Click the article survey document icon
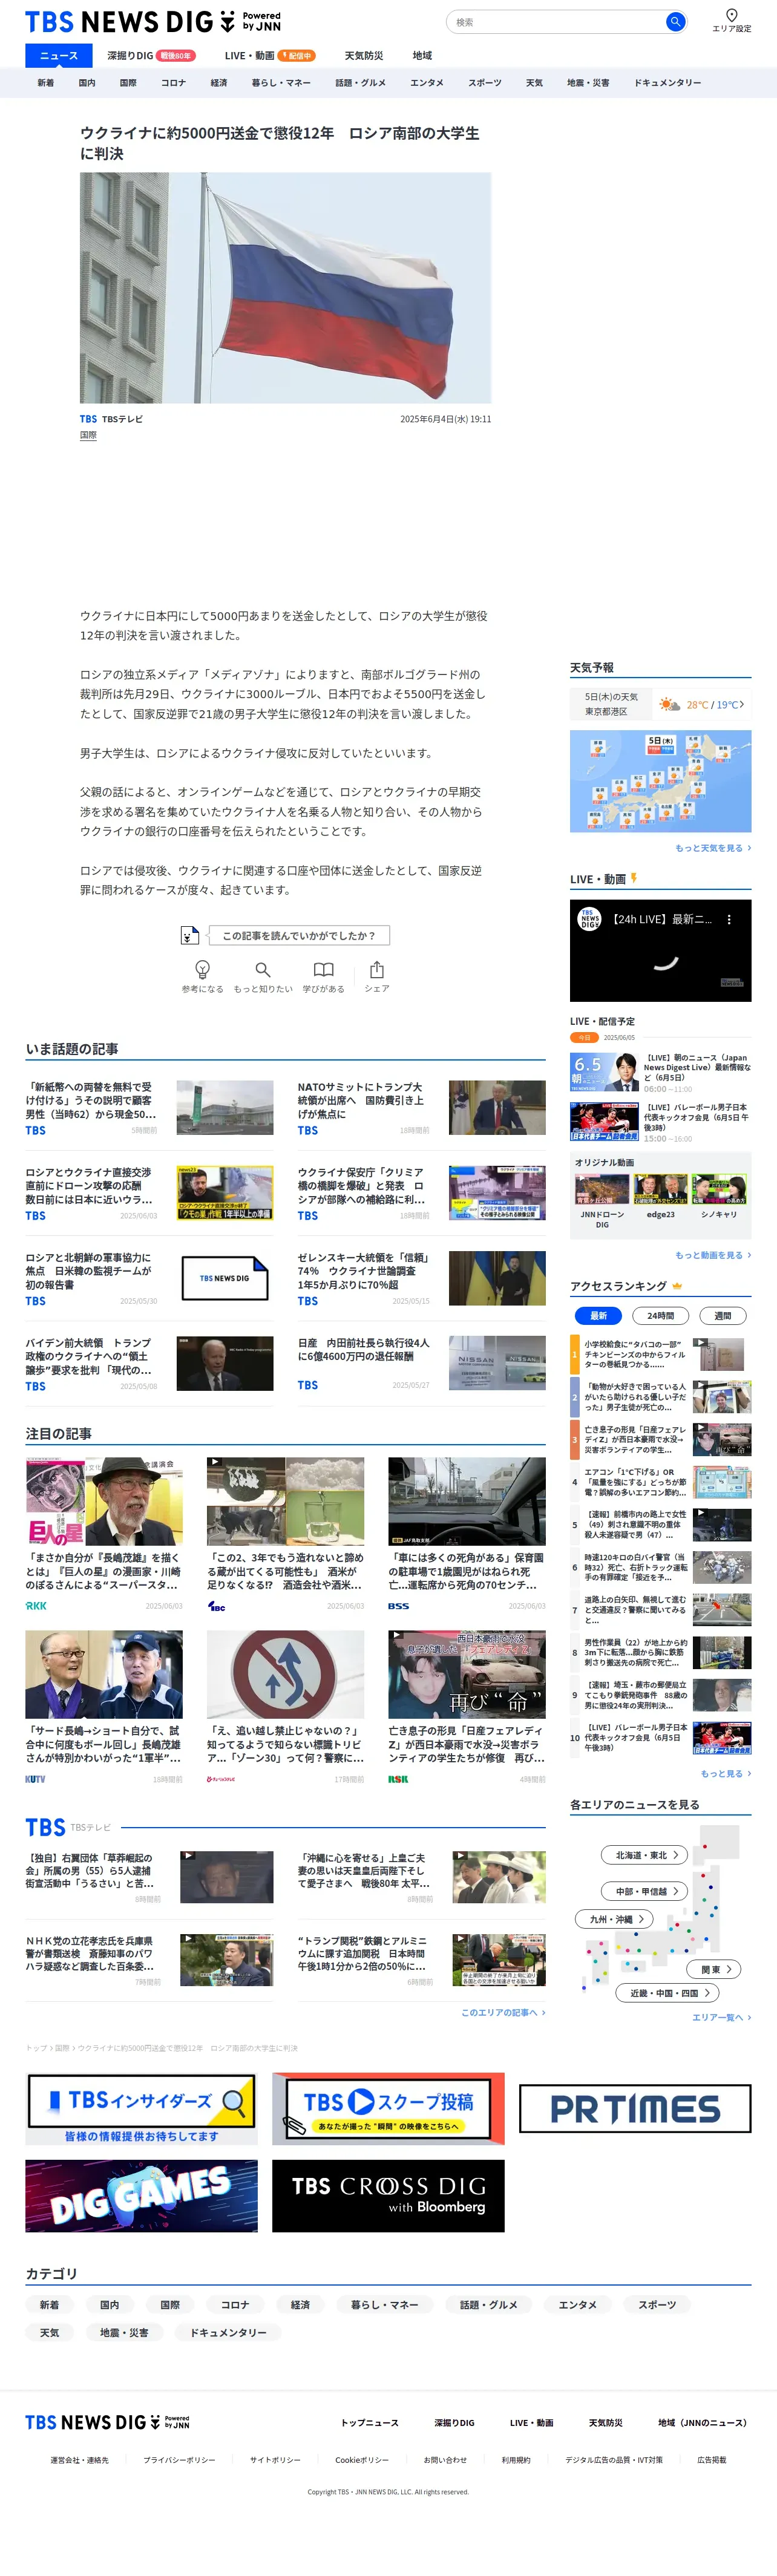The height and width of the screenshot is (2576, 777). pyautogui.click(x=189, y=935)
